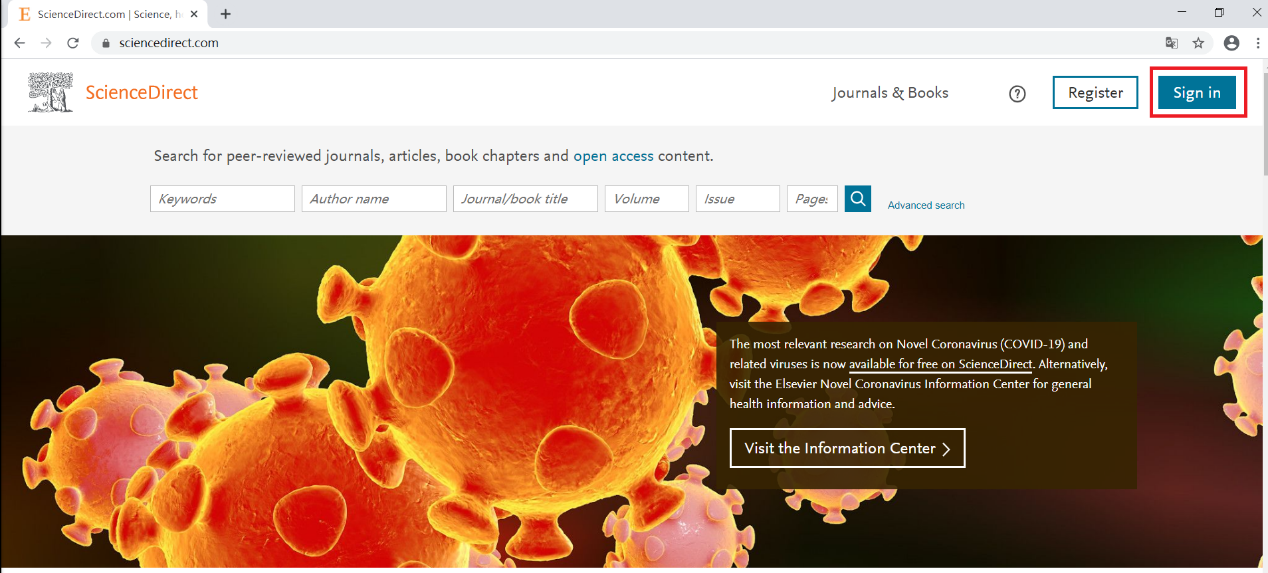The height and width of the screenshot is (573, 1268).
Task: Open Chrome three-dot menu
Action: (x=1255, y=43)
